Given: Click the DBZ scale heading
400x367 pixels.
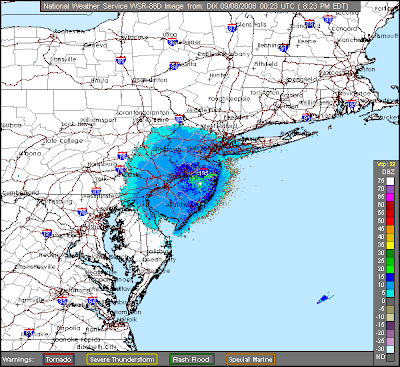Looking at the screenshot, I should click(387, 172).
